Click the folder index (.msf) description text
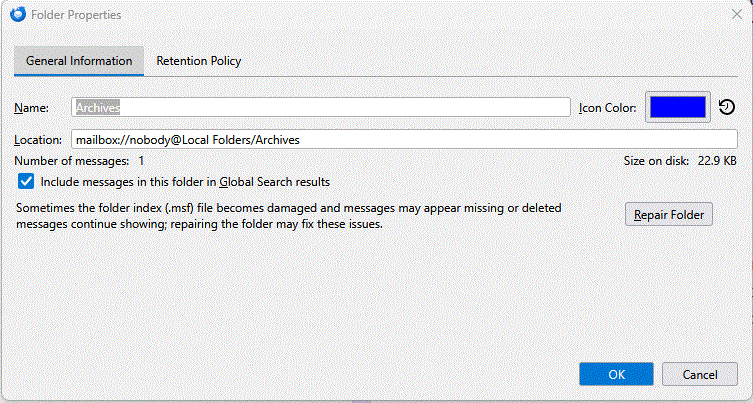The height and width of the screenshot is (403, 753). [x=290, y=216]
